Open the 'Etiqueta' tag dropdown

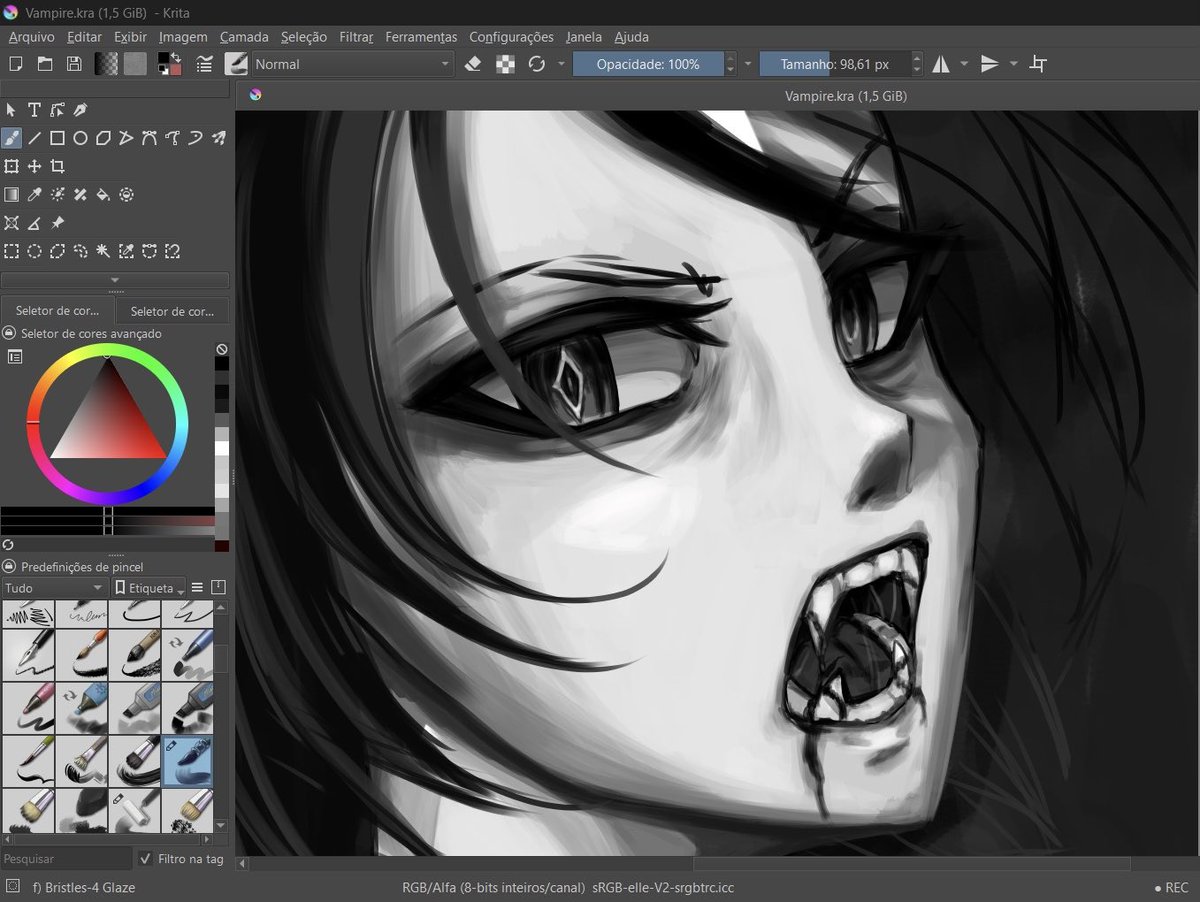click(x=149, y=588)
